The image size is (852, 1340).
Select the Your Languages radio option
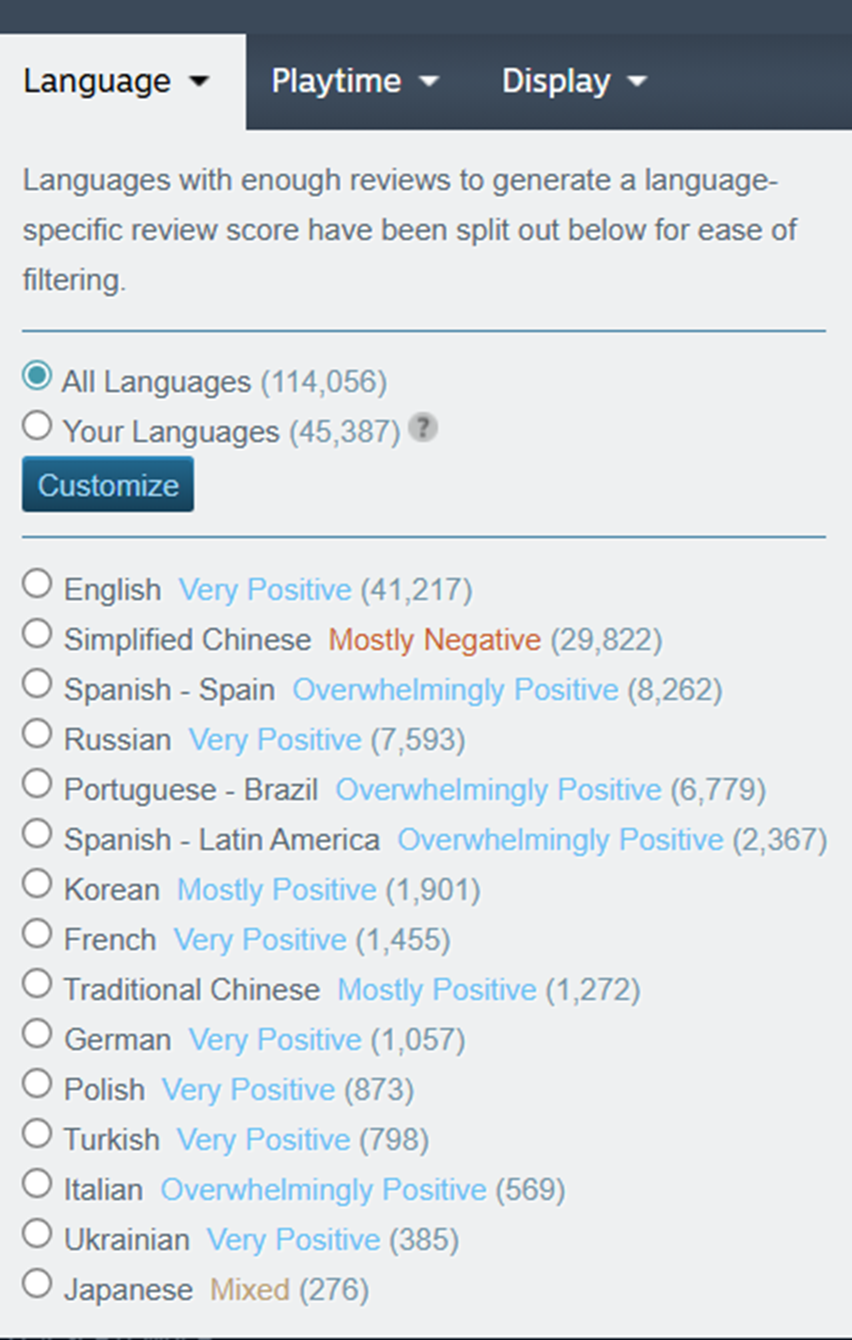point(37,427)
